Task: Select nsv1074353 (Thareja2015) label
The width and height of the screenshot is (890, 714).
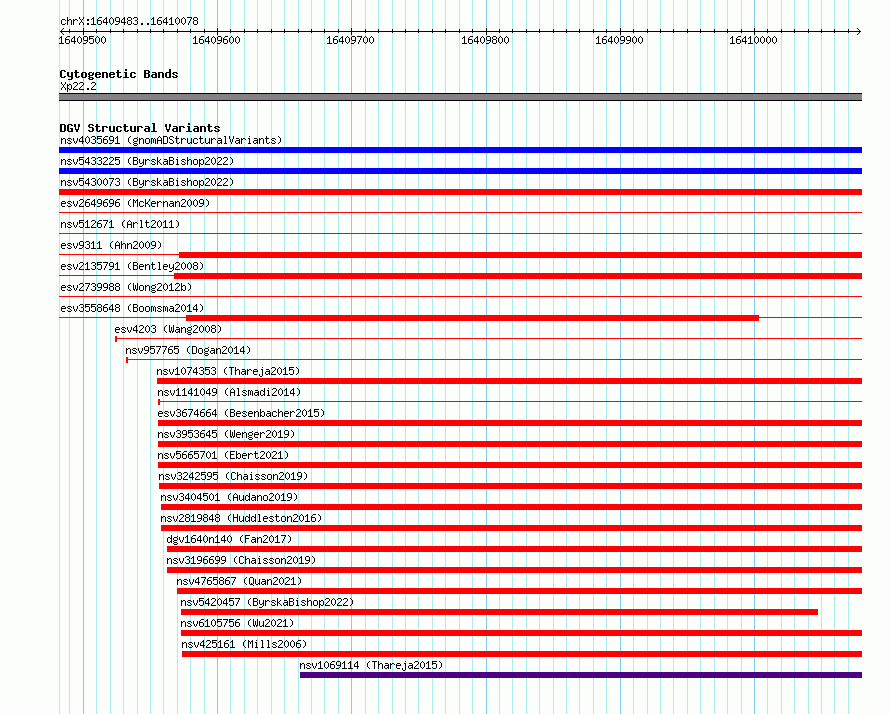Action: tap(228, 371)
